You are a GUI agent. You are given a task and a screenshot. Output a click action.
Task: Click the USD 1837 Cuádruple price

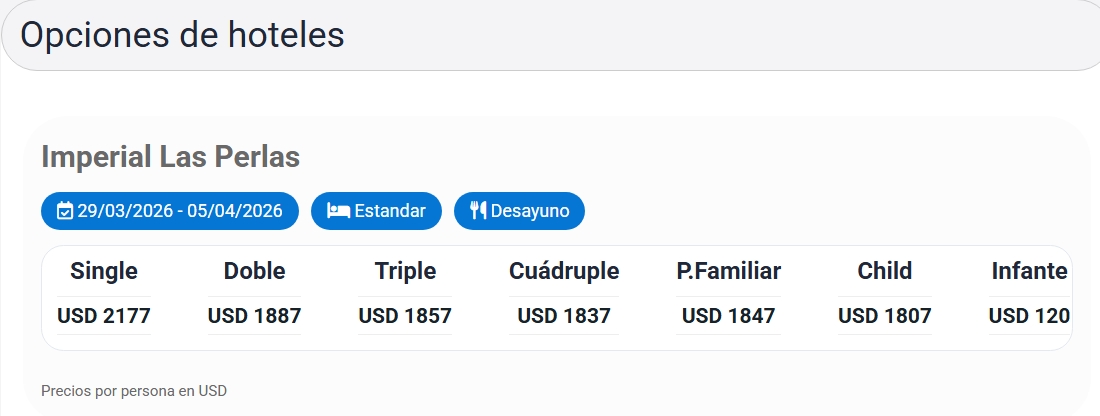(x=564, y=316)
